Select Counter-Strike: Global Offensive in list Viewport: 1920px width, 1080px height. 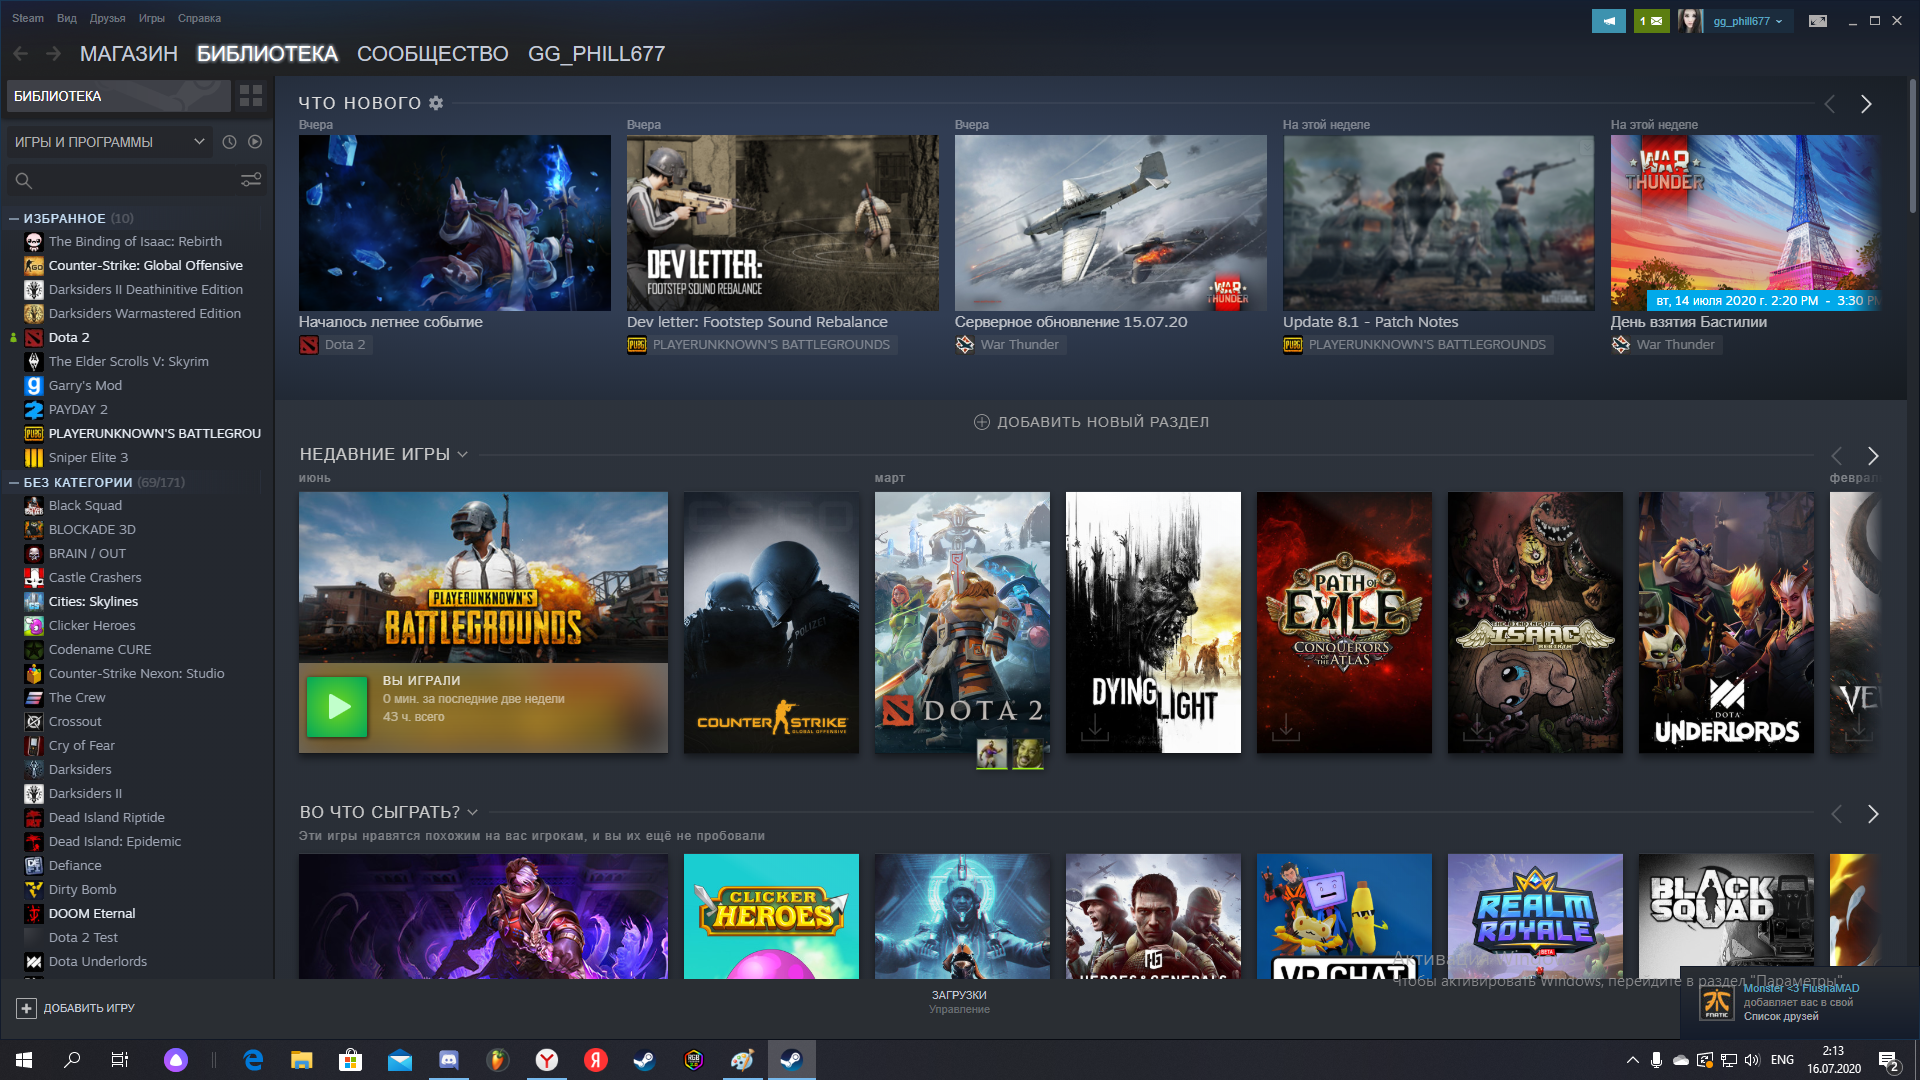(146, 266)
